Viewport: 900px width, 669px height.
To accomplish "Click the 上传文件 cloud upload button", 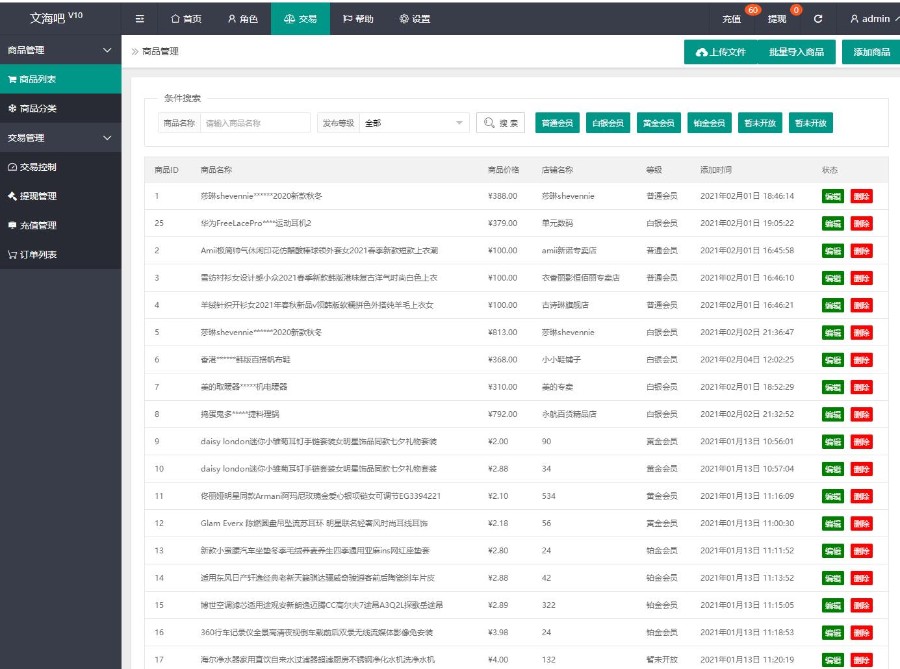I will coord(720,52).
